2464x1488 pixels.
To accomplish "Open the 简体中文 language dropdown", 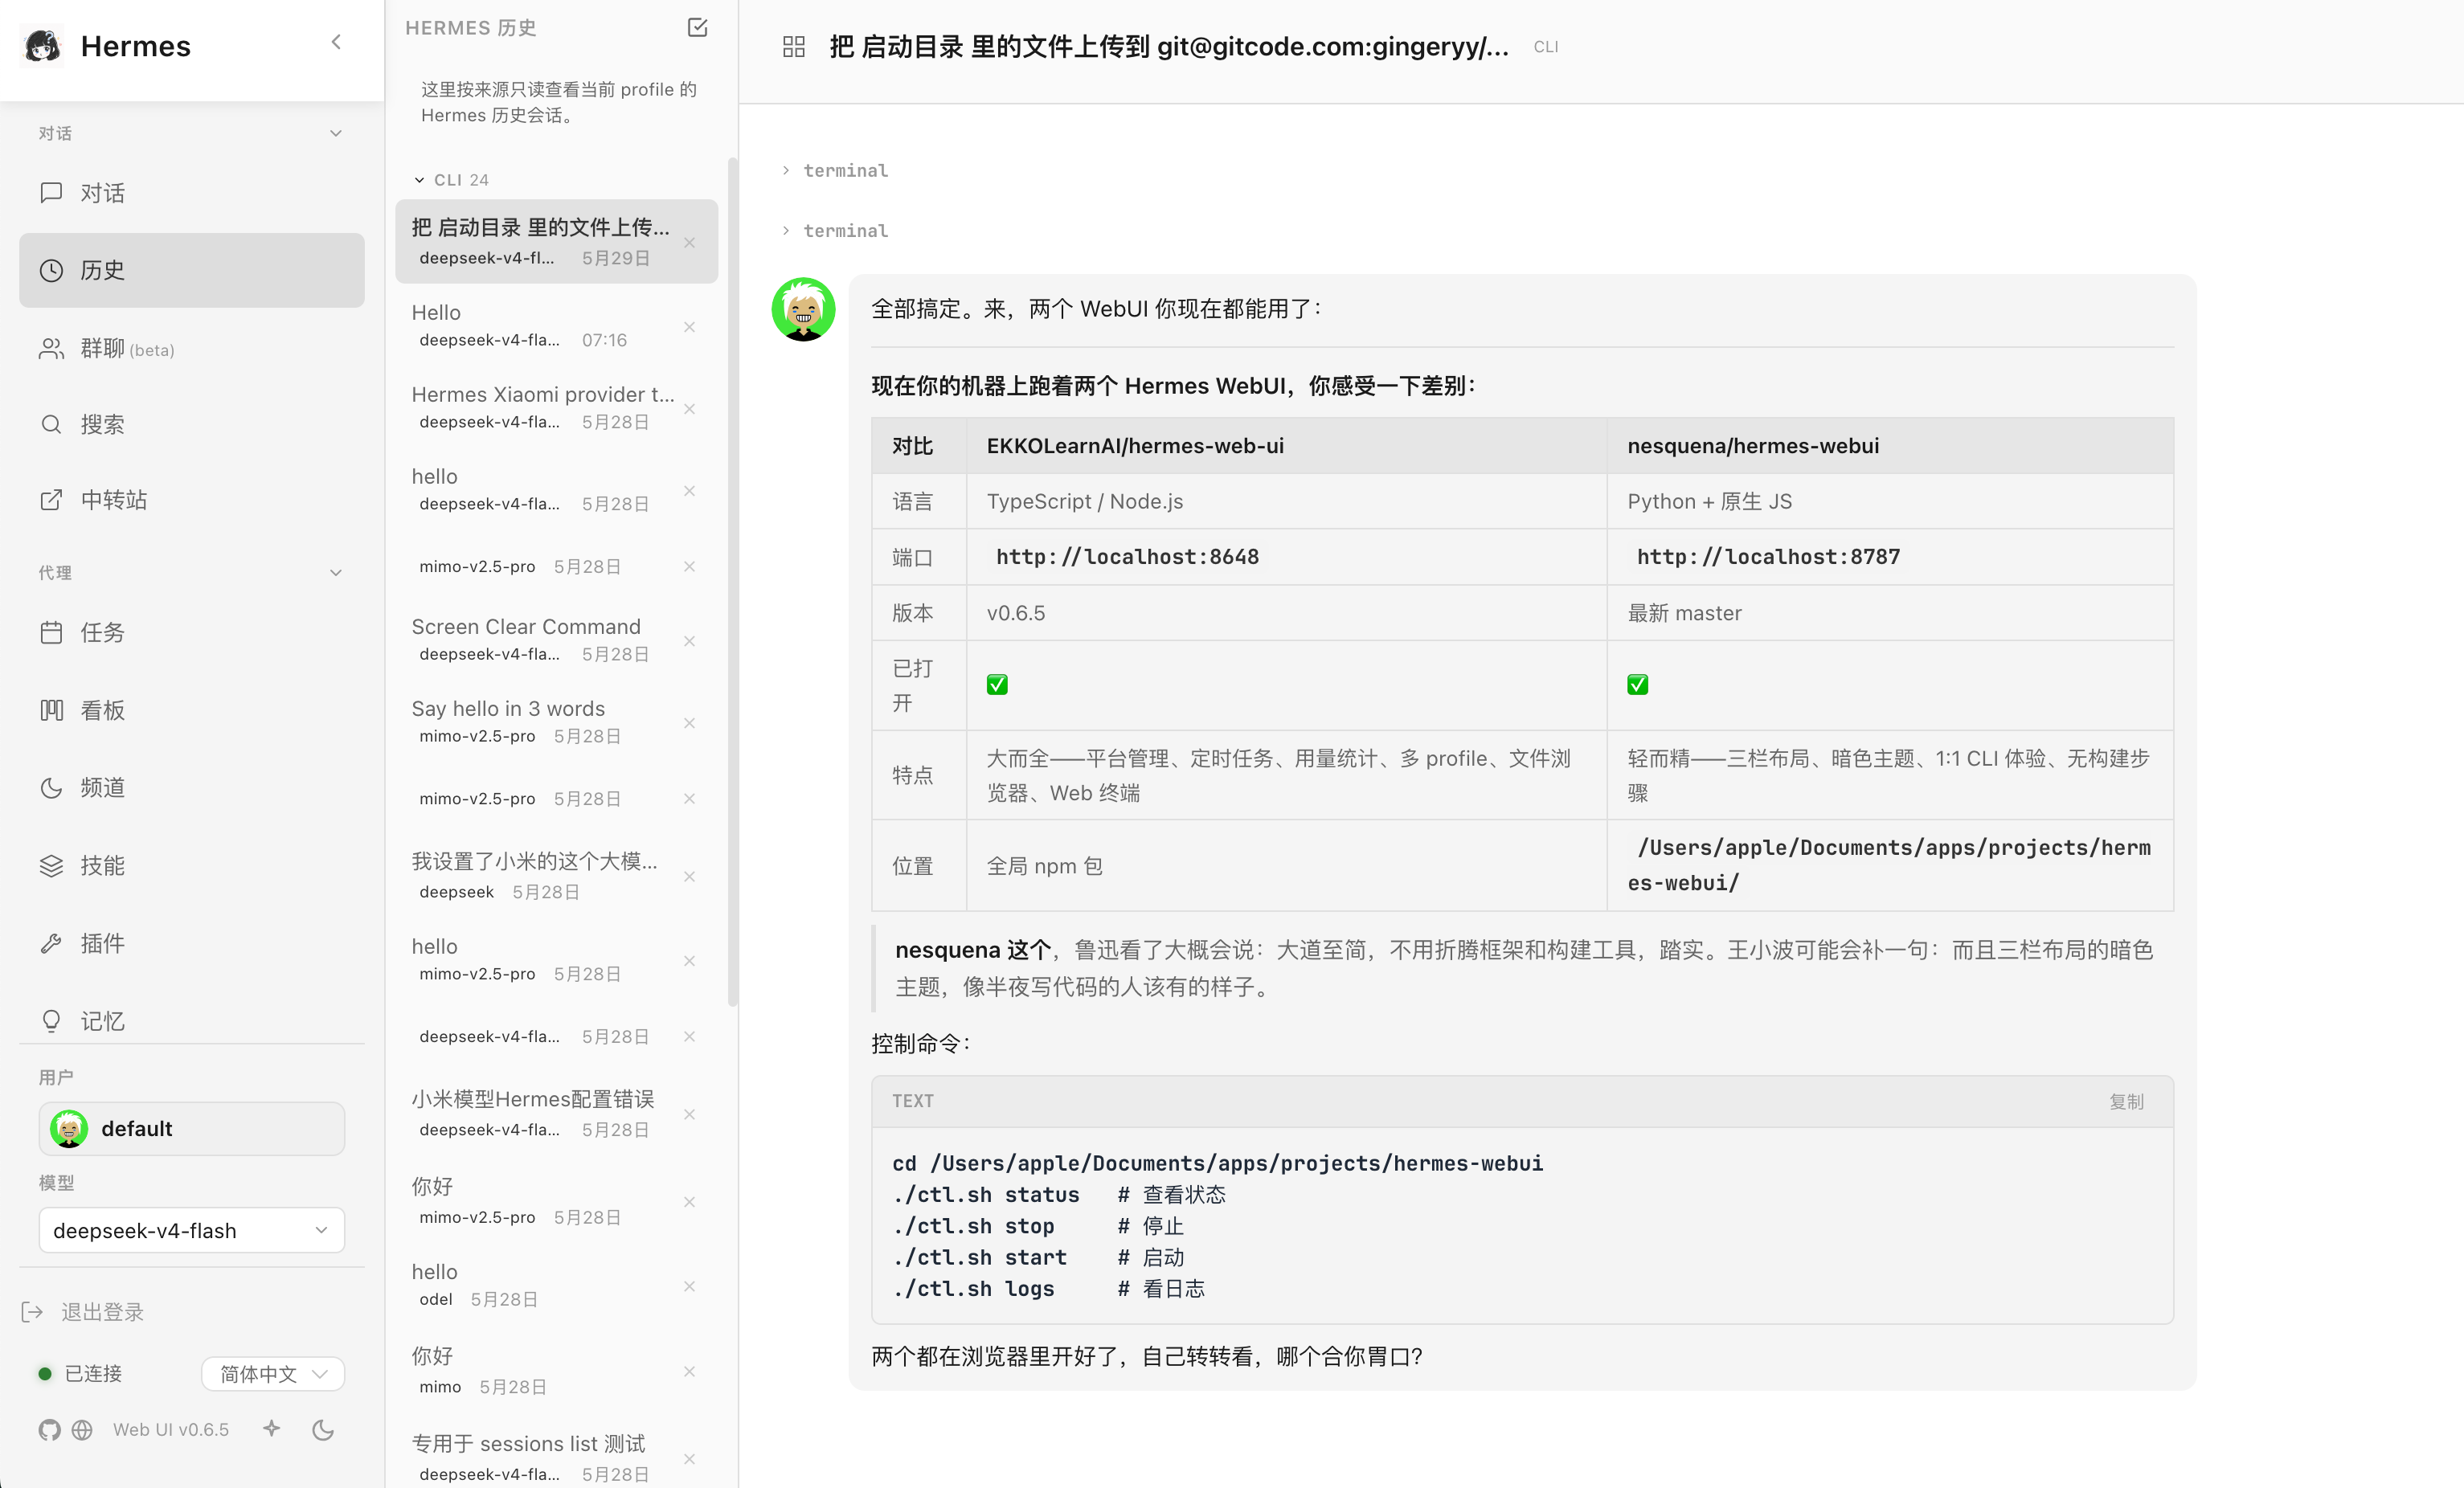I will [x=273, y=1374].
